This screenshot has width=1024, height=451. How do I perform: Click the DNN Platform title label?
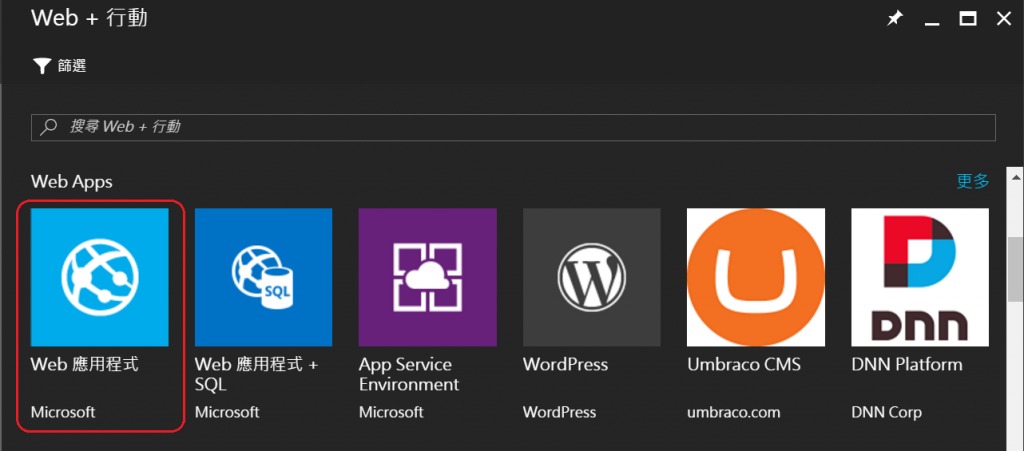tap(907, 364)
